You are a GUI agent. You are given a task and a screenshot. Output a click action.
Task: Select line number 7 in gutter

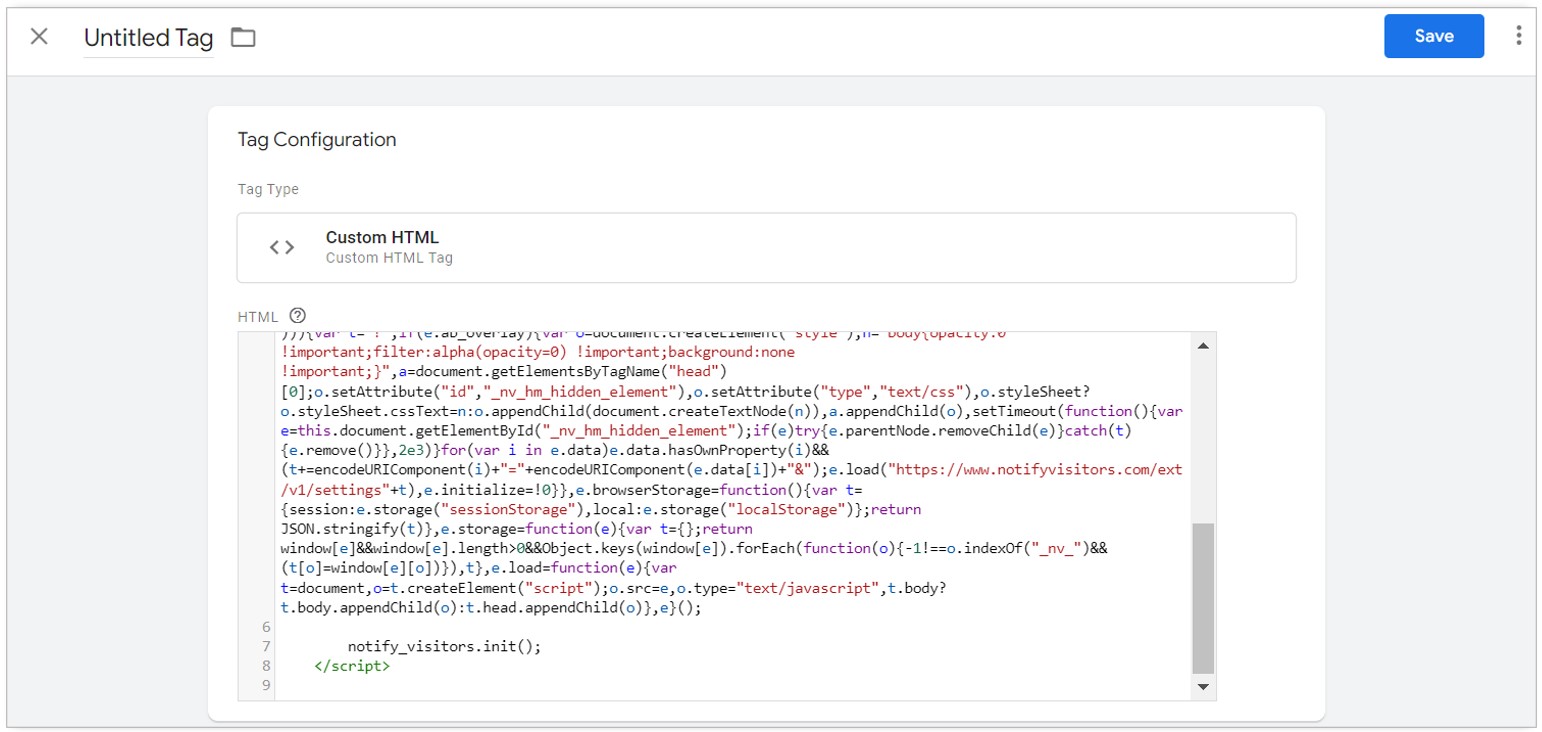pos(266,646)
